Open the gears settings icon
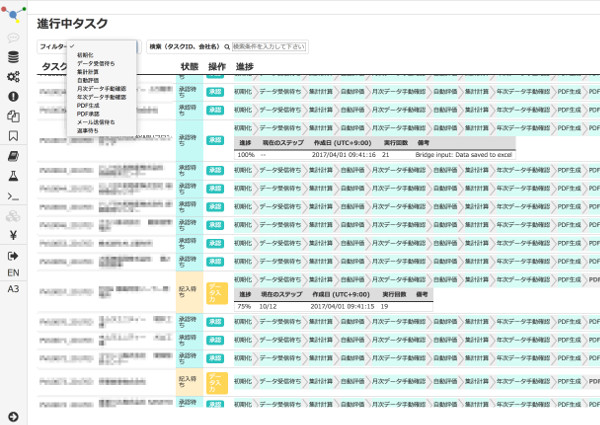The height and width of the screenshot is (425, 600). pos(13,77)
